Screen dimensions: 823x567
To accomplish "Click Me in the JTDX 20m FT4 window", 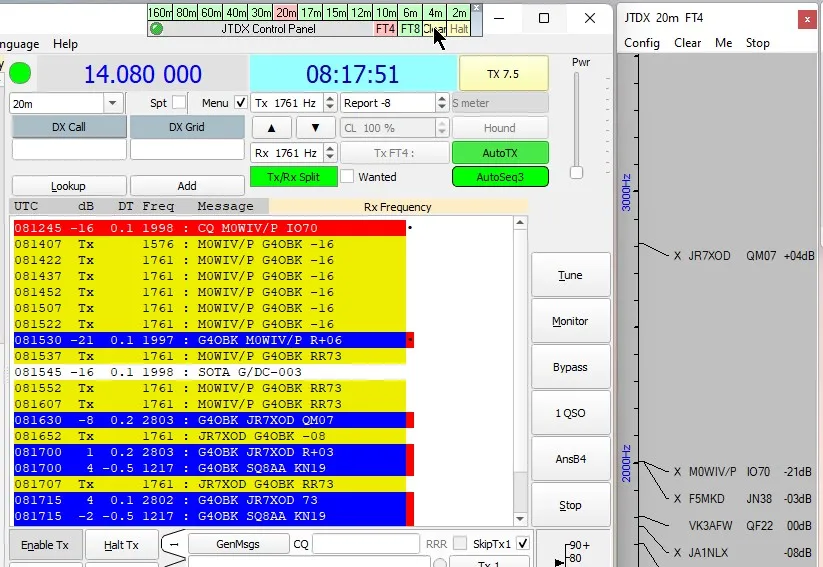I will coord(723,43).
